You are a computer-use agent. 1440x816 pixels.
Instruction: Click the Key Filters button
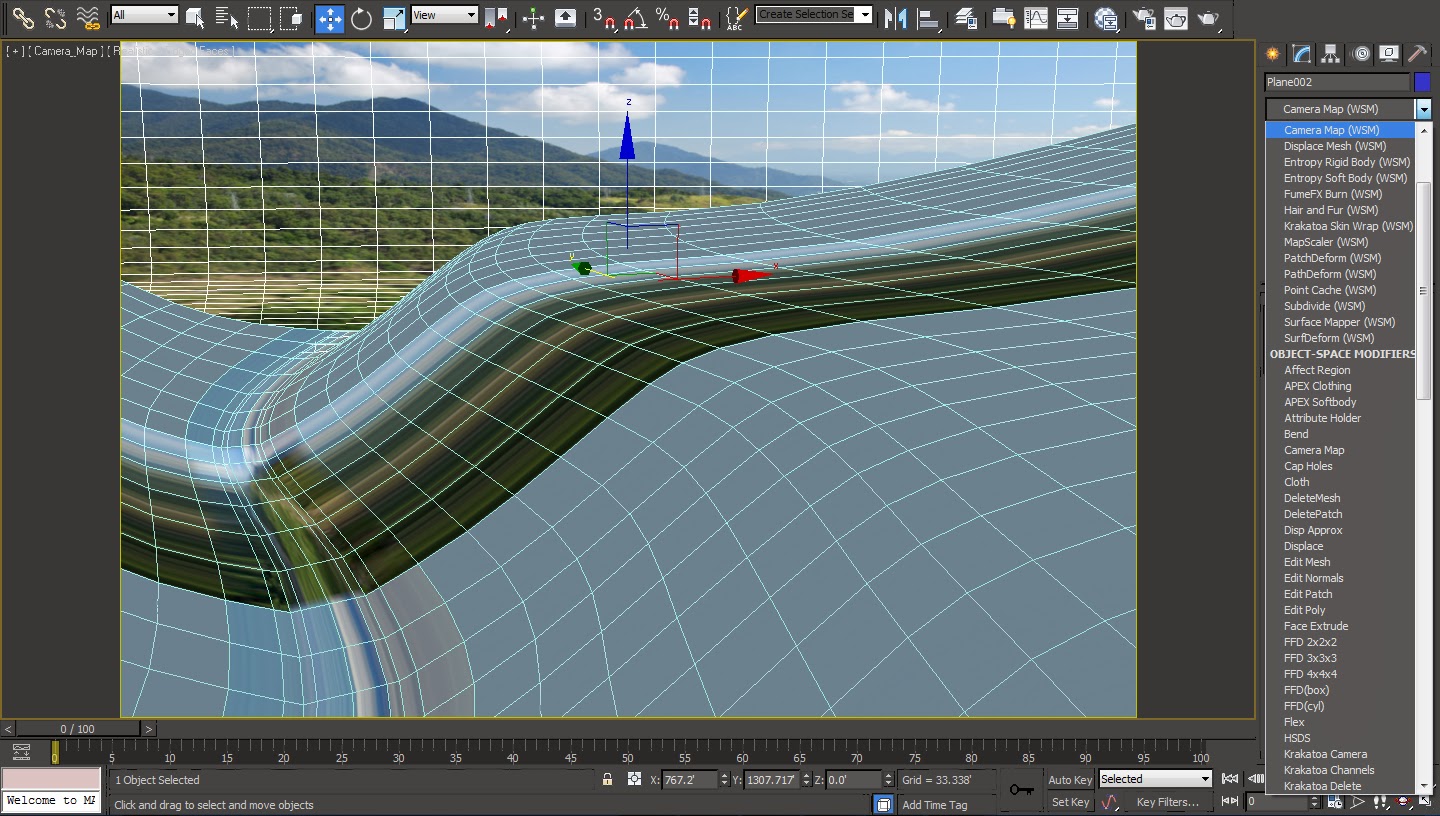[1167, 802]
